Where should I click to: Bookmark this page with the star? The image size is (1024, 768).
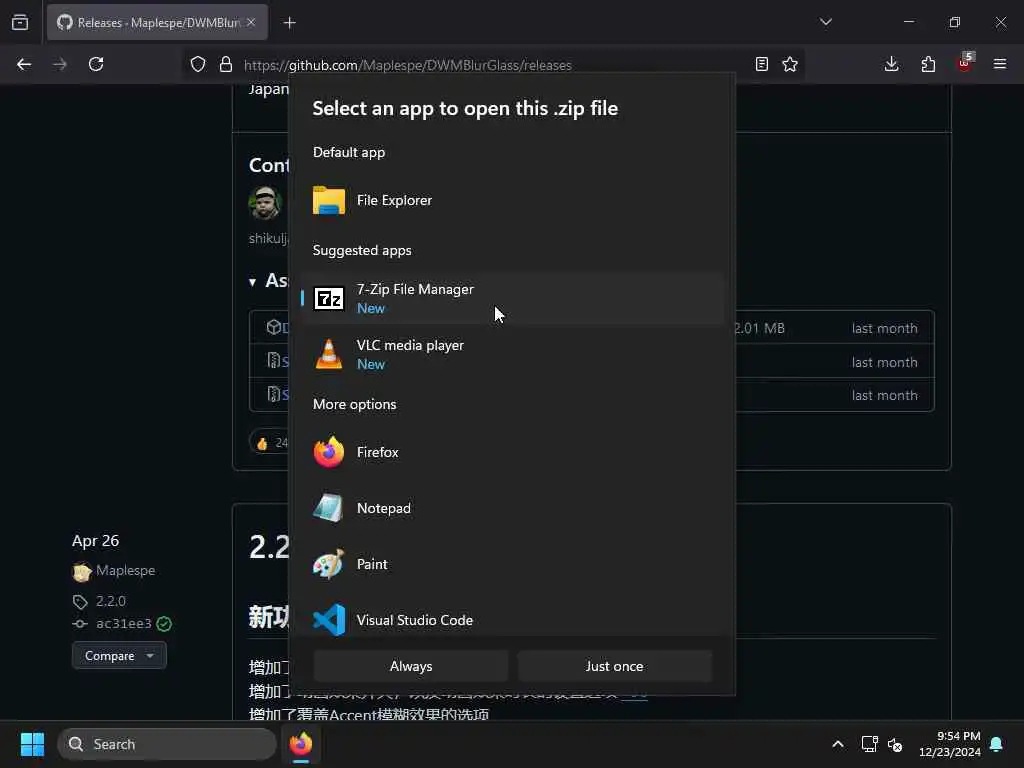[790, 64]
